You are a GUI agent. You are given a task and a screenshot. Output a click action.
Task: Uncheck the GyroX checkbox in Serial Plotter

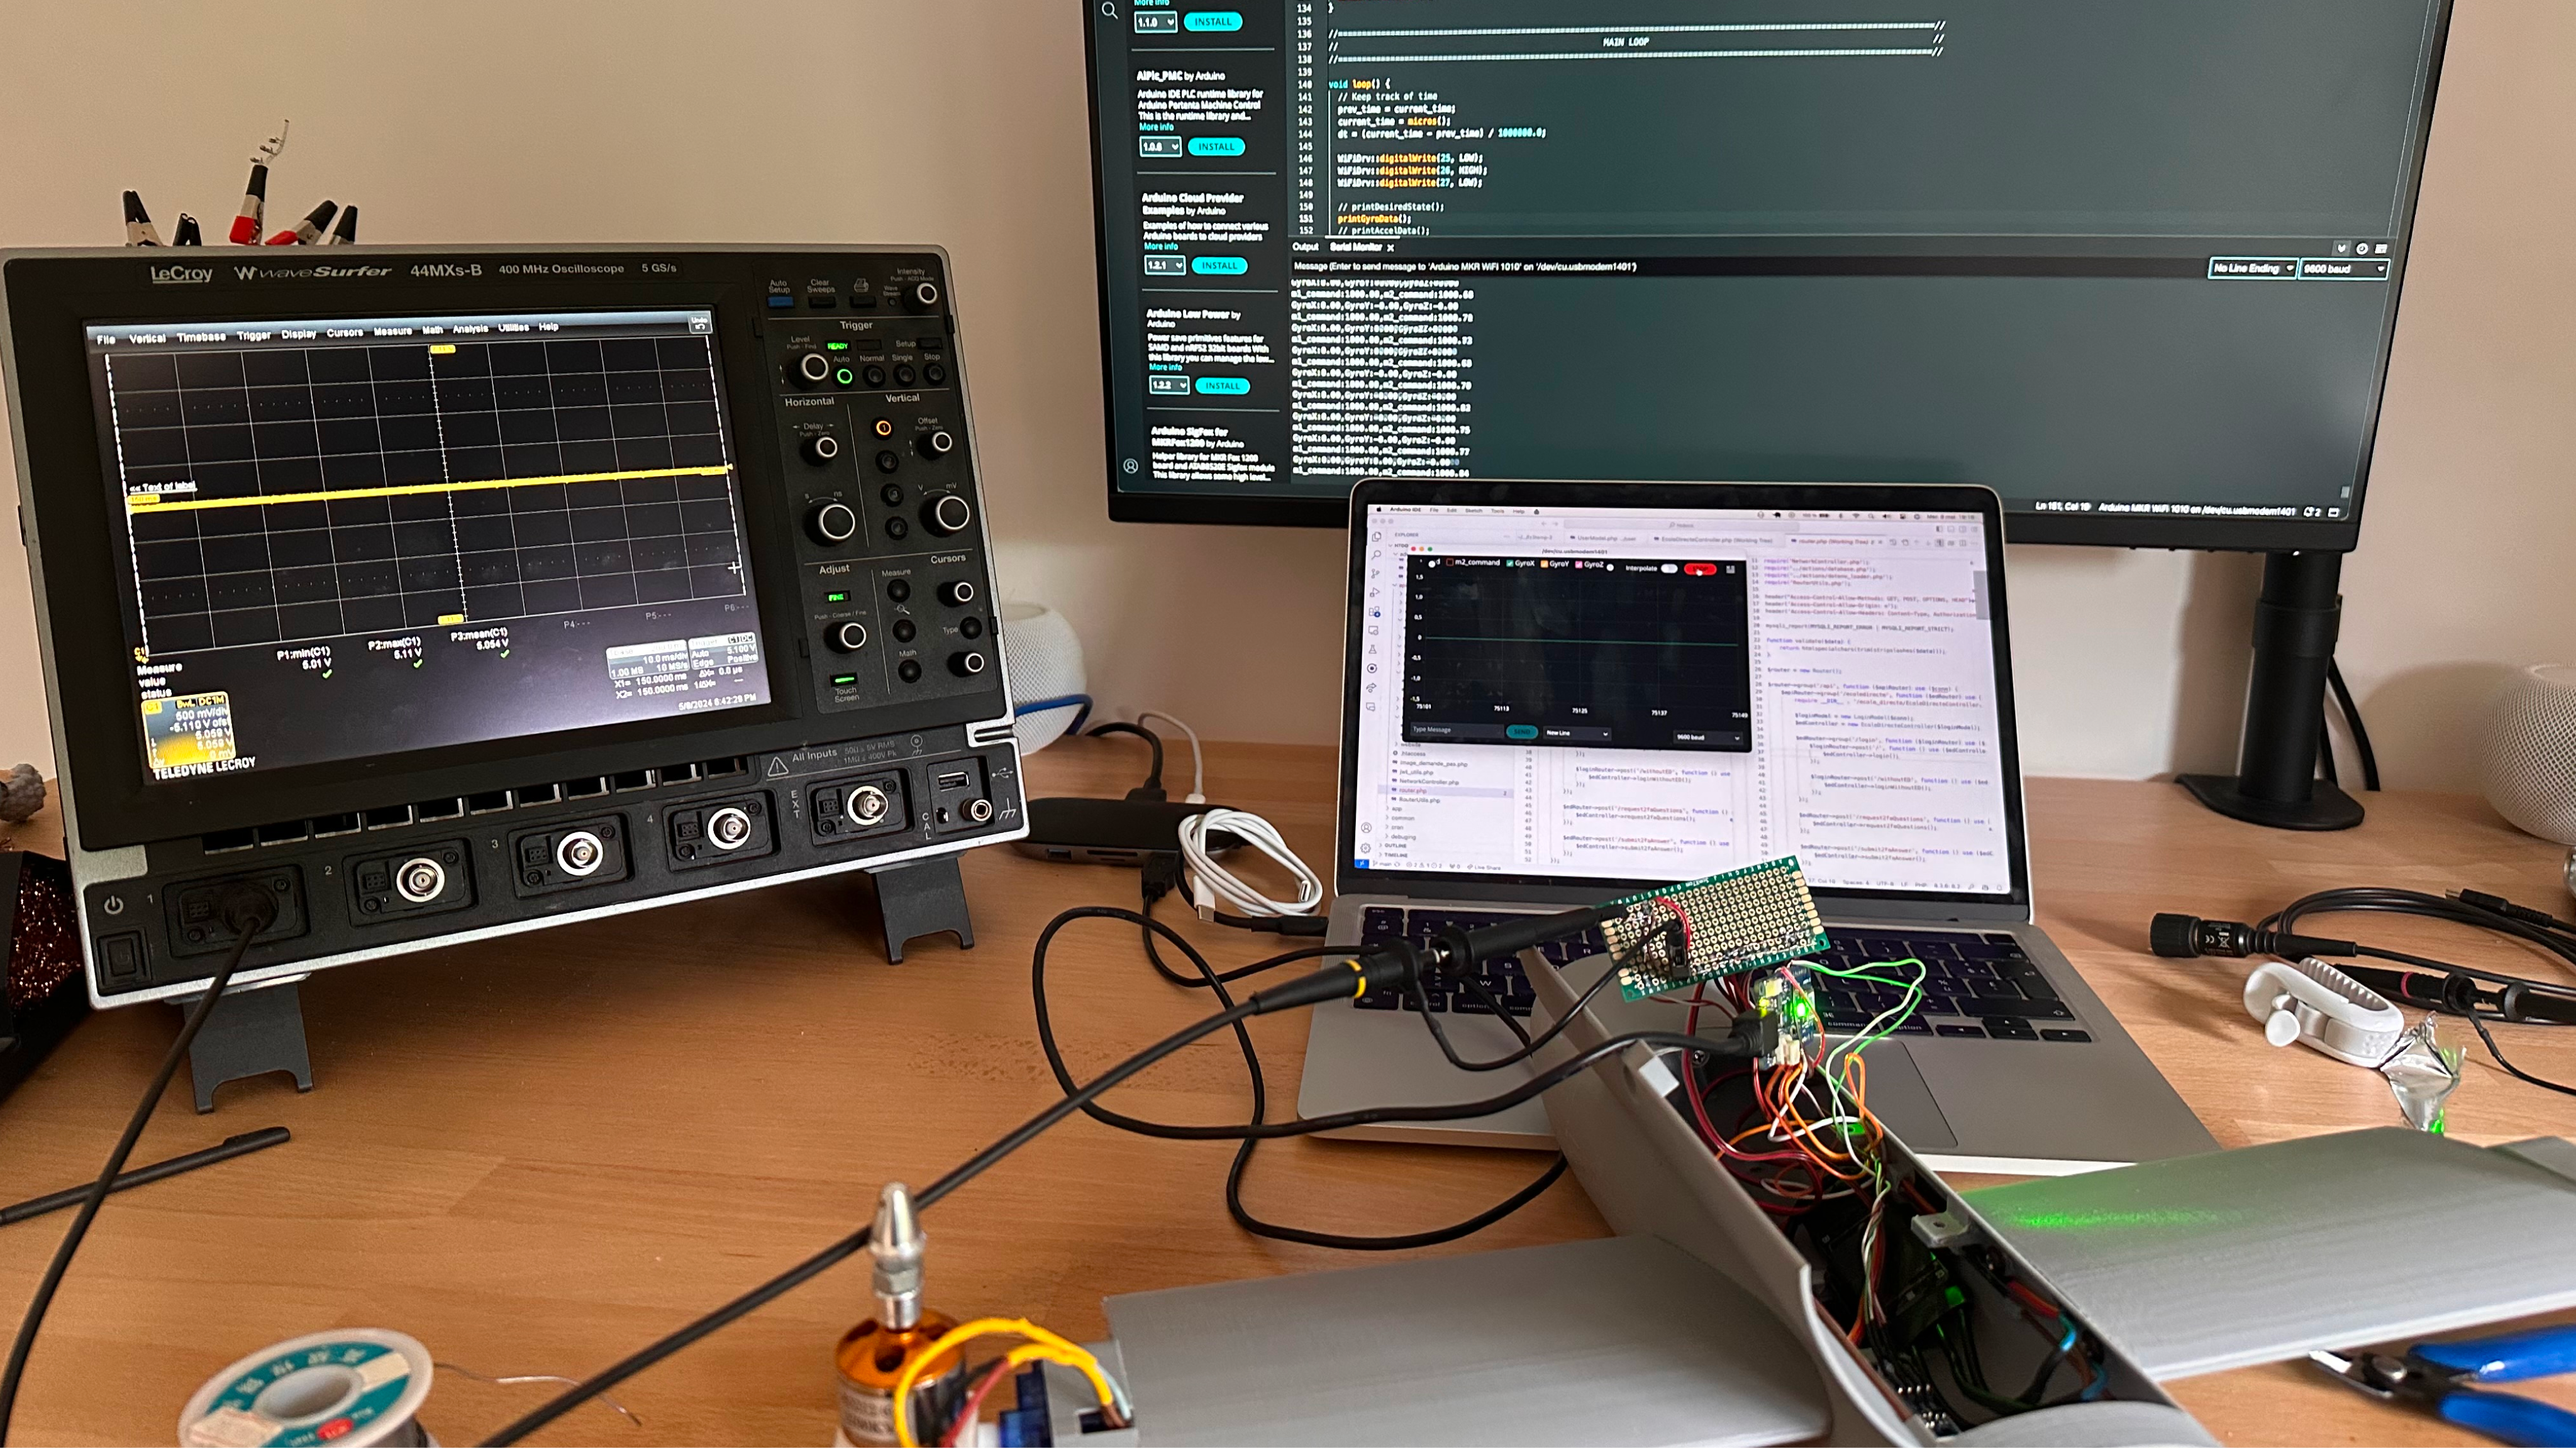tap(1510, 564)
